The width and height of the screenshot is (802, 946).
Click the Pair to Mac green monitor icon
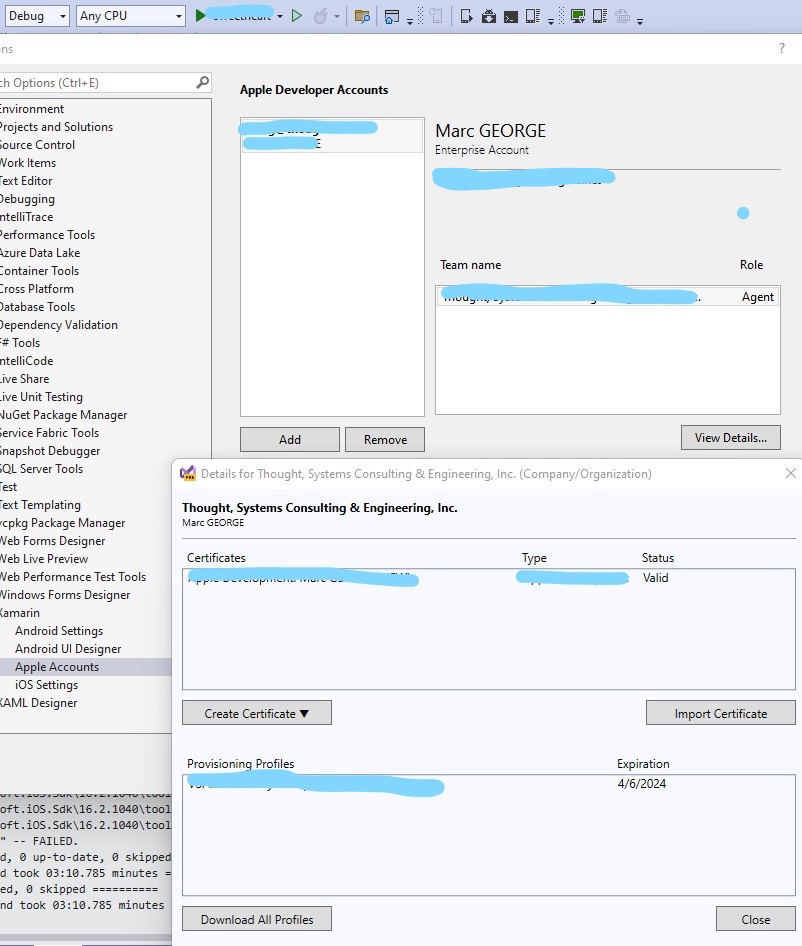coord(578,16)
